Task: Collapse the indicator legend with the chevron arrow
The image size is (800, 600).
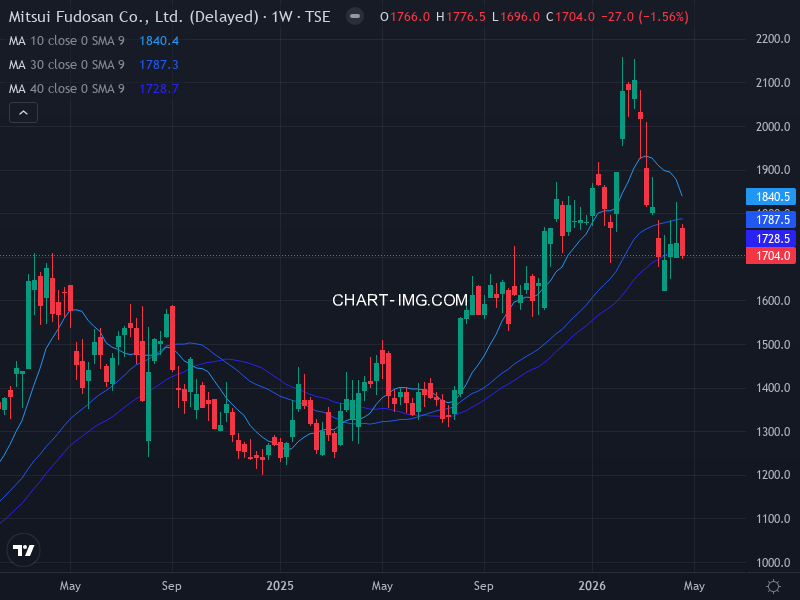Action: coord(22,112)
